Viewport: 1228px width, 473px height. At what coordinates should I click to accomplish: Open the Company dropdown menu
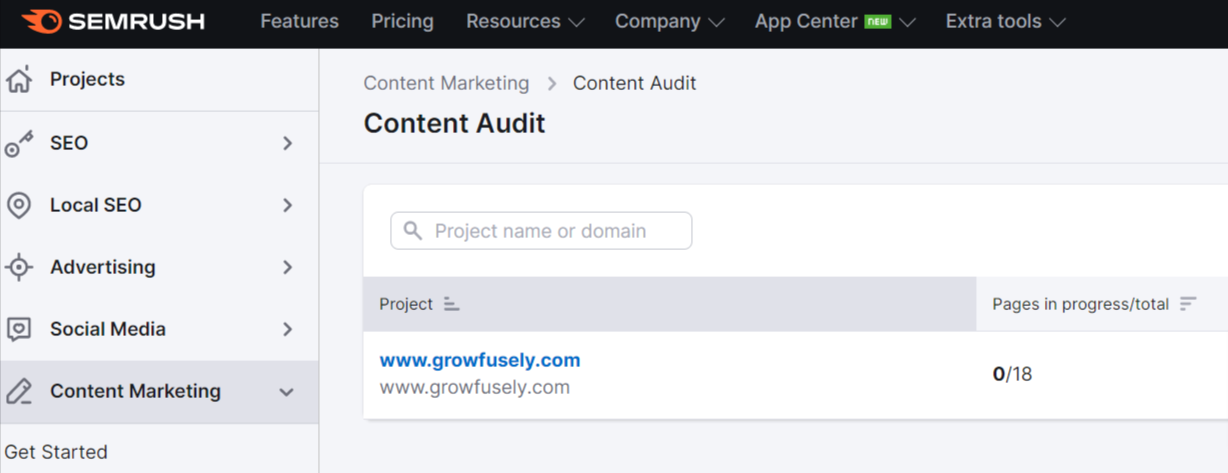670,21
